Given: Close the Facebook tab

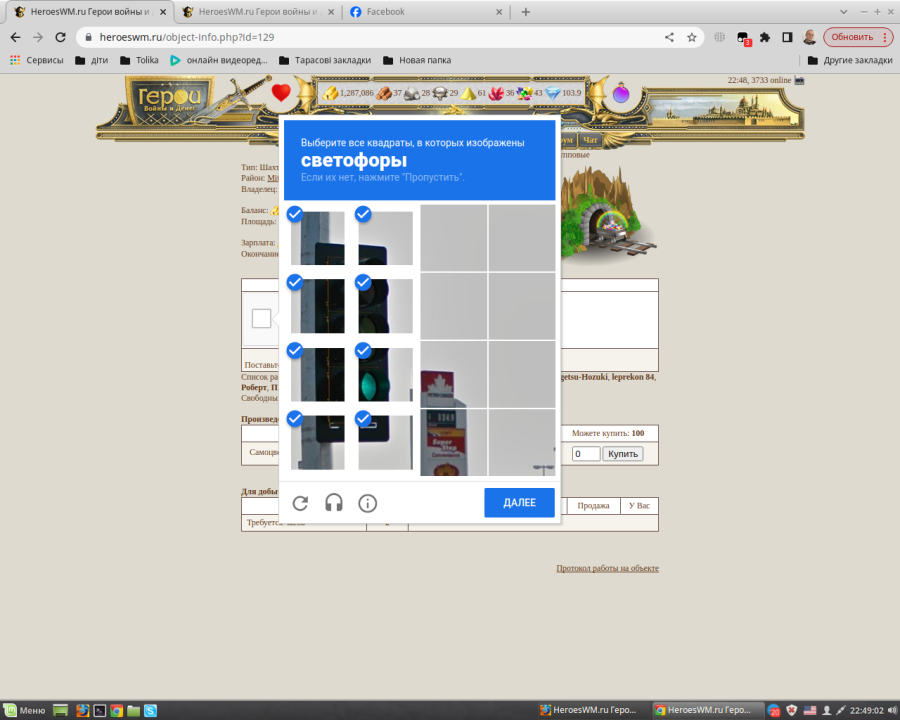Looking at the screenshot, I should (499, 12).
